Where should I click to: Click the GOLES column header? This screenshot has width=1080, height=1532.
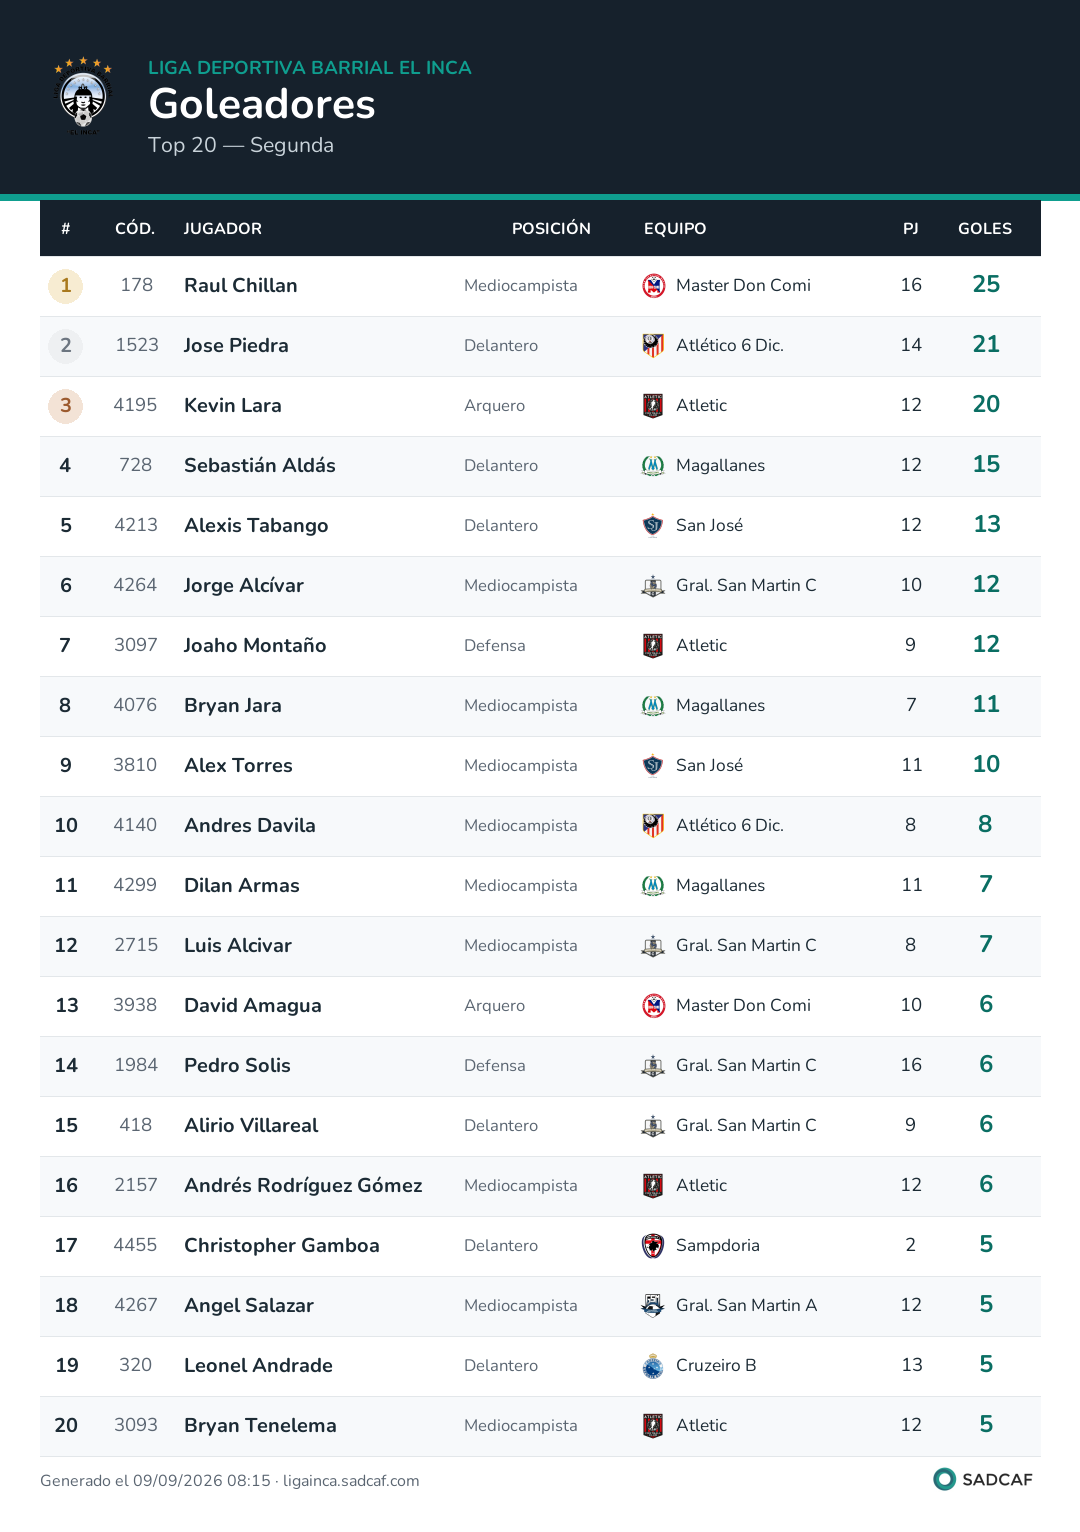pyautogui.click(x=985, y=229)
